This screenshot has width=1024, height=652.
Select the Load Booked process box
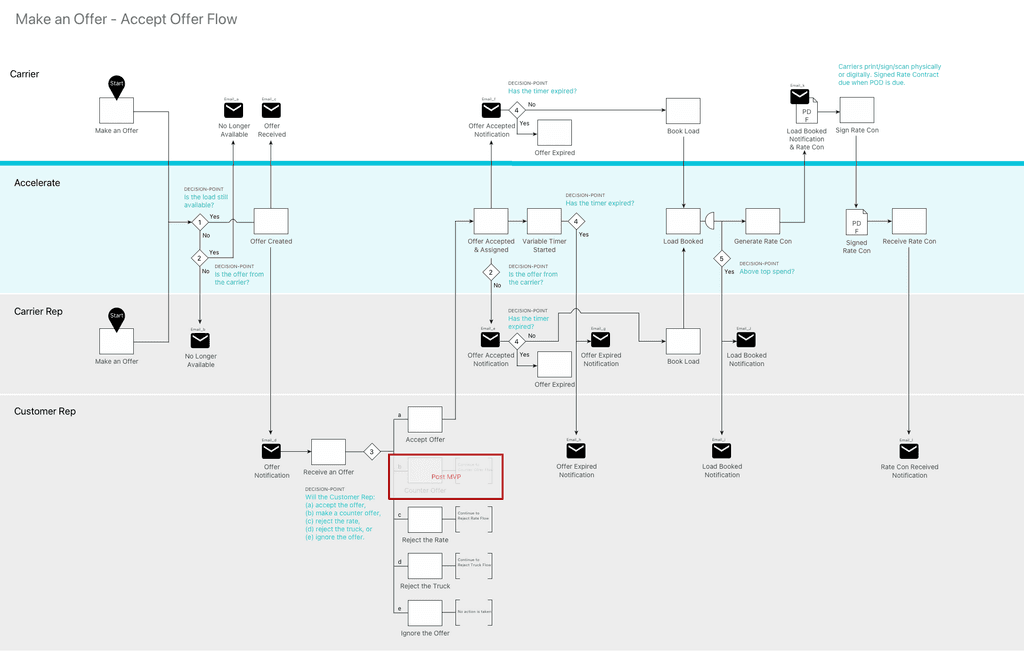tap(683, 221)
